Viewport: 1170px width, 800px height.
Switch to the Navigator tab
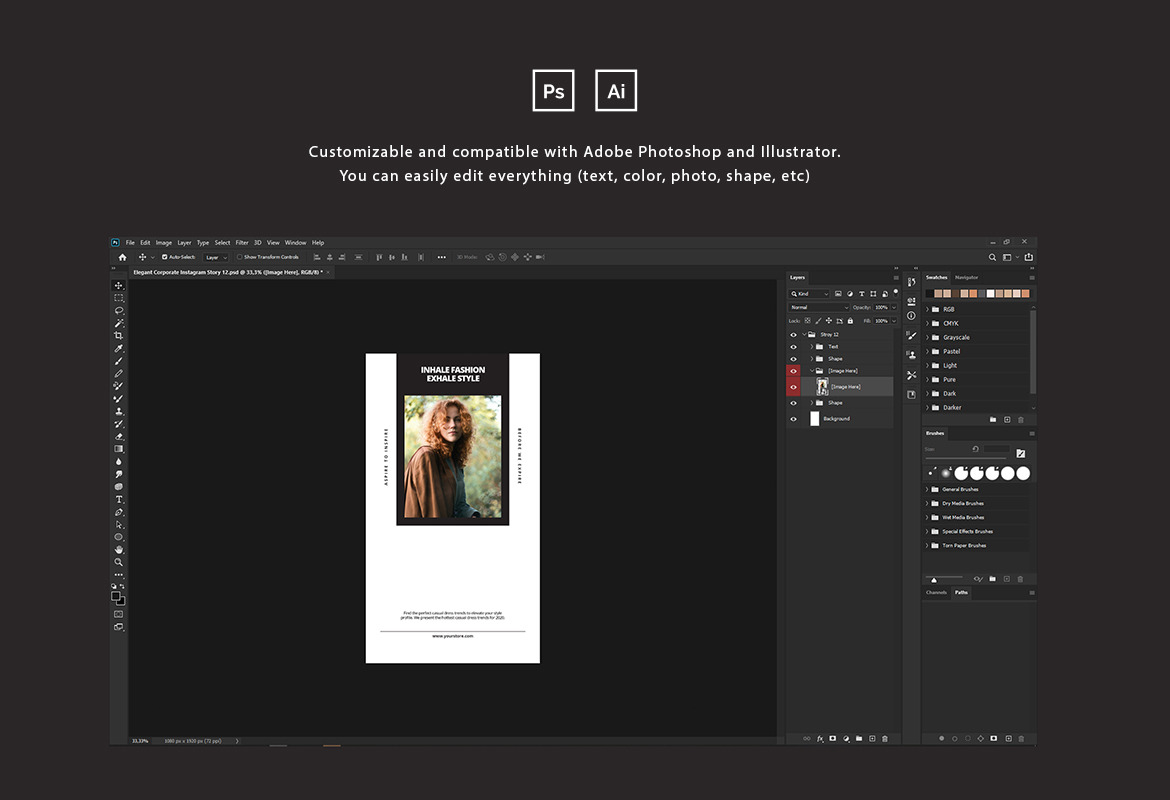coord(966,277)
